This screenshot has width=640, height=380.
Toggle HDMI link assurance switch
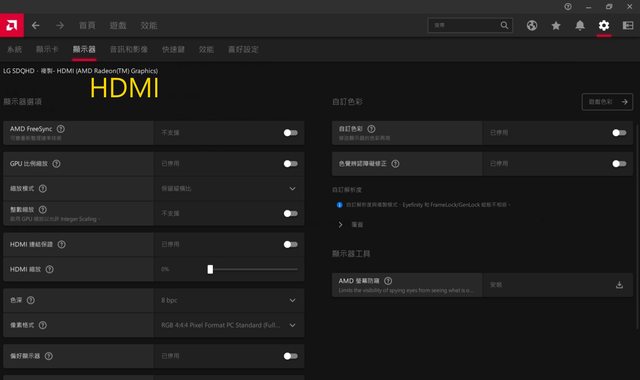click(291, 244)
